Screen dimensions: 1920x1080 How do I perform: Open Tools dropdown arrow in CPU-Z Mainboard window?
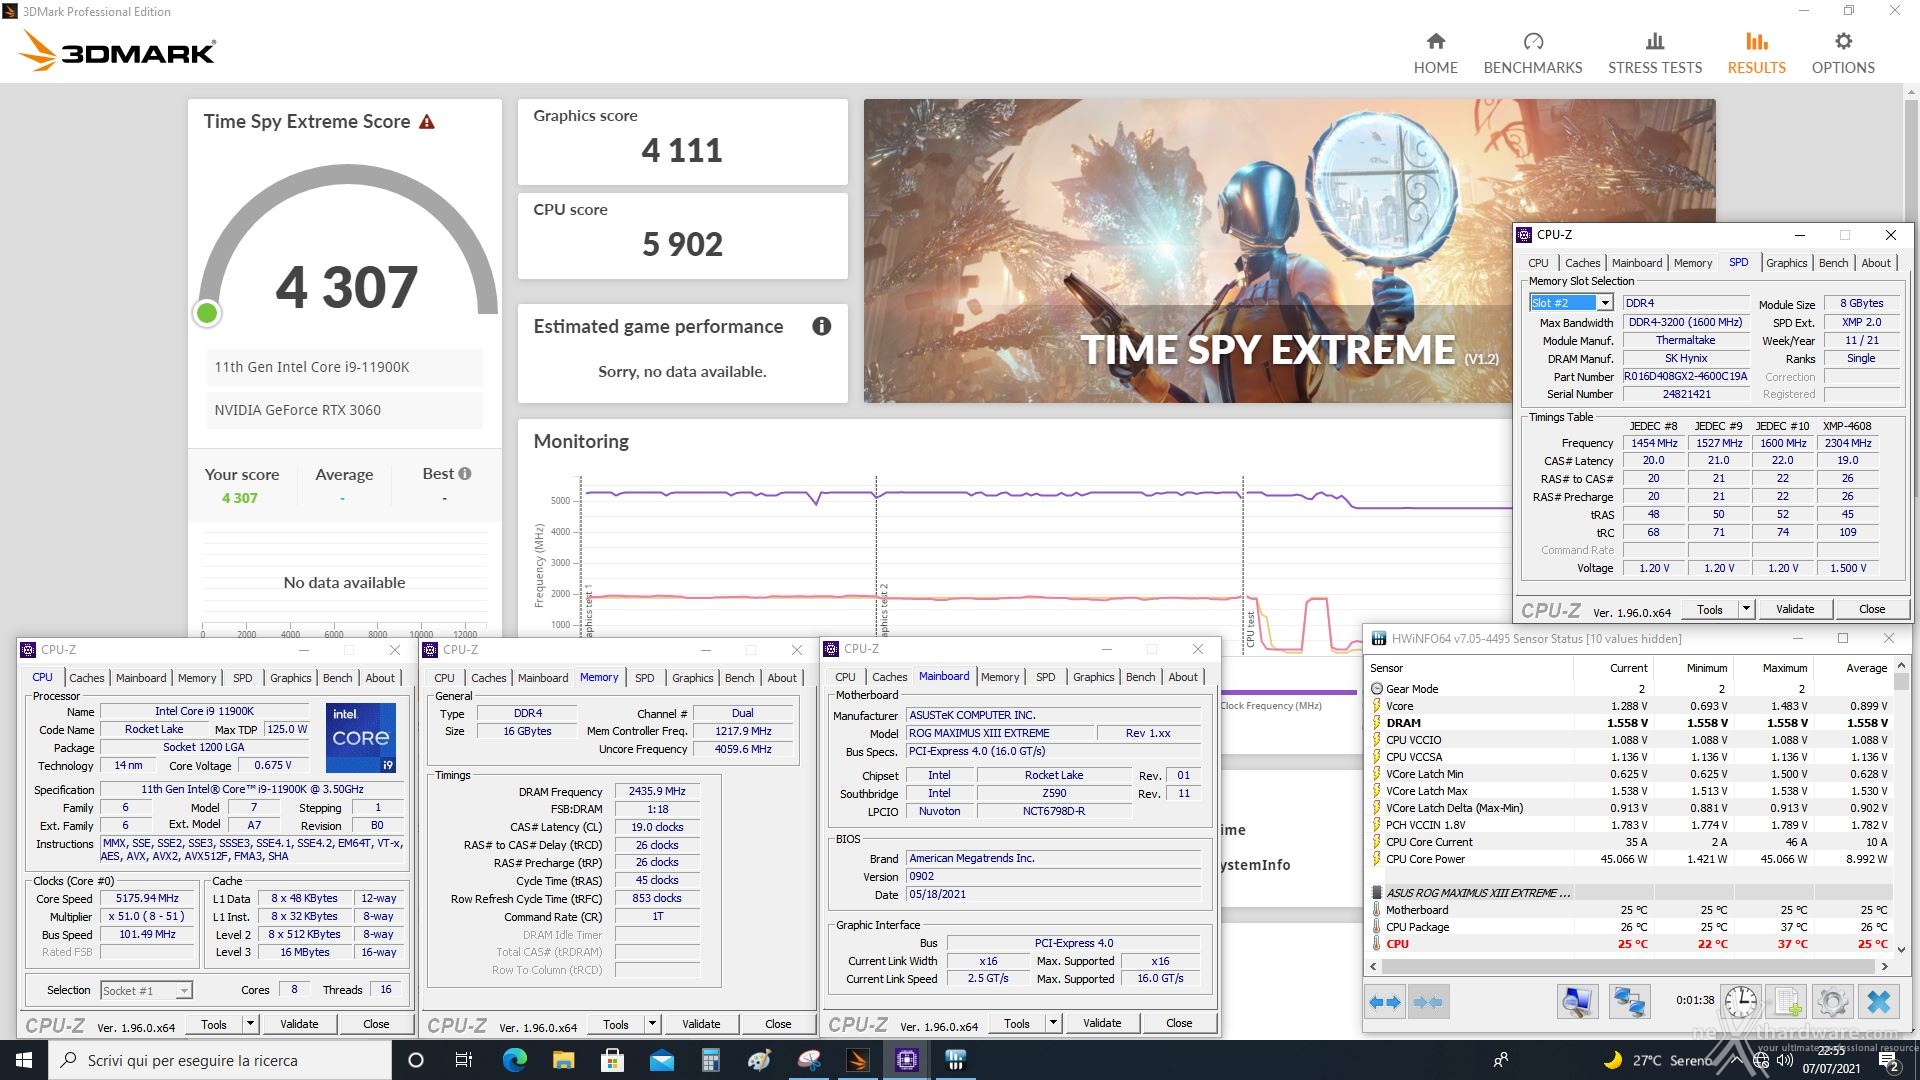pyautogui.click(x=1053, y=1023)
